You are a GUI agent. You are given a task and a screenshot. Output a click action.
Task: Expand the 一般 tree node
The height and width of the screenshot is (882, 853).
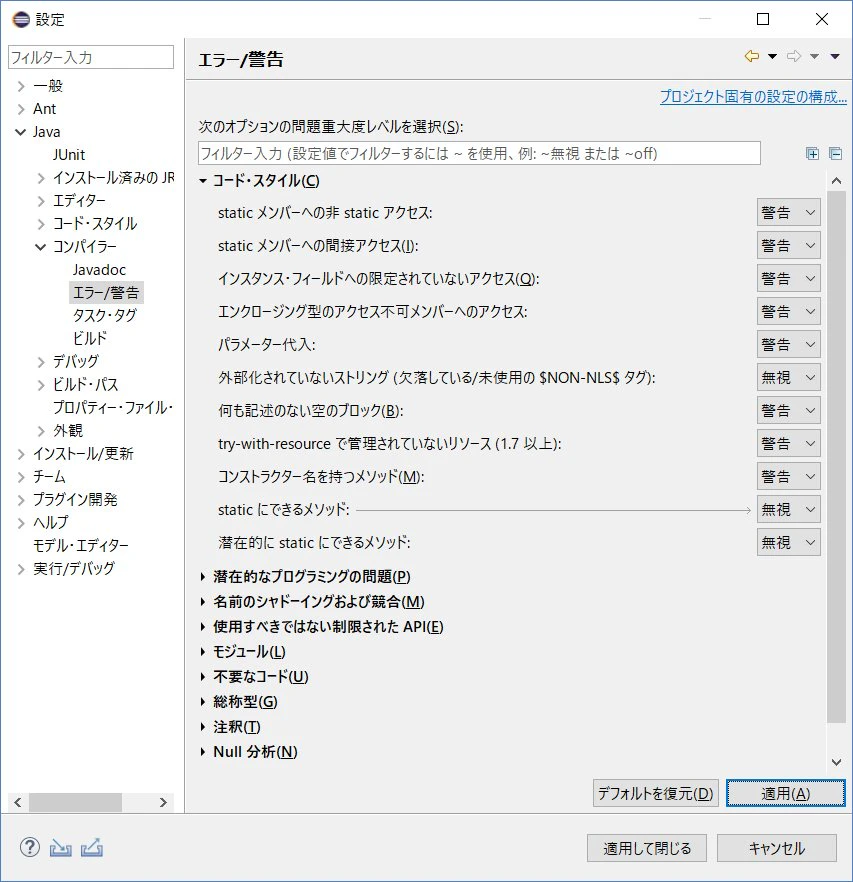21,86
